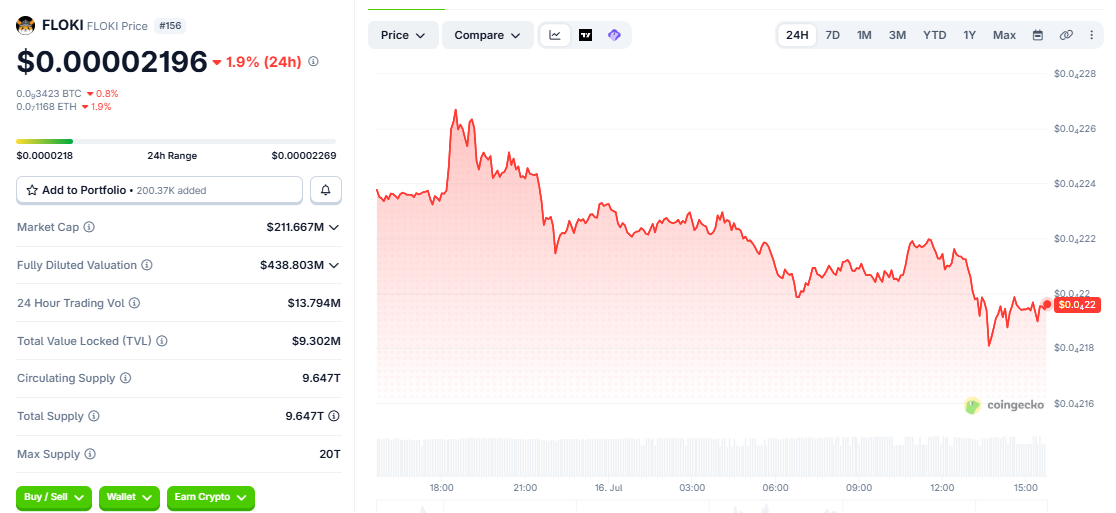Screen dimensions: 1116x513
Task: Click the FLOKI coin logo icon
Action: click(26, 26)
